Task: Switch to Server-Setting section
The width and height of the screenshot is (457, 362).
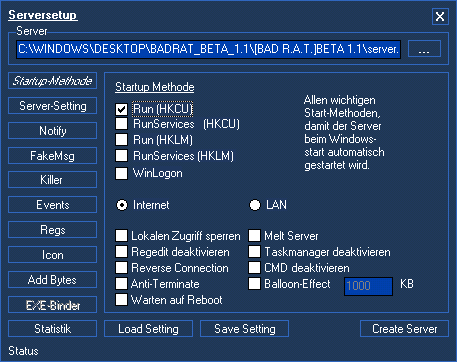Action: (53, 106)
